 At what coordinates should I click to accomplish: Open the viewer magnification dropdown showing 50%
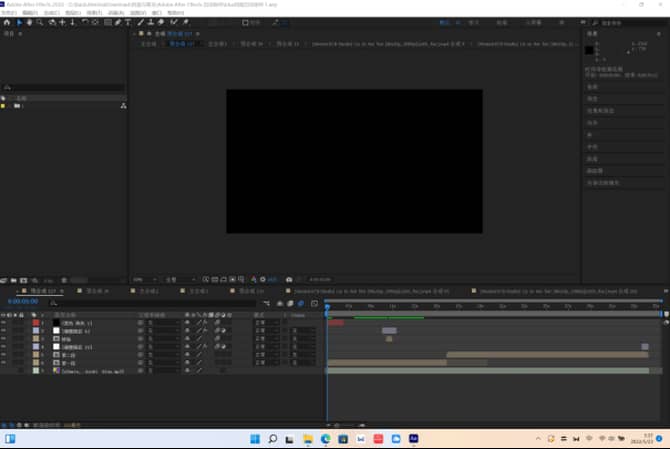[x=145, y=280]
